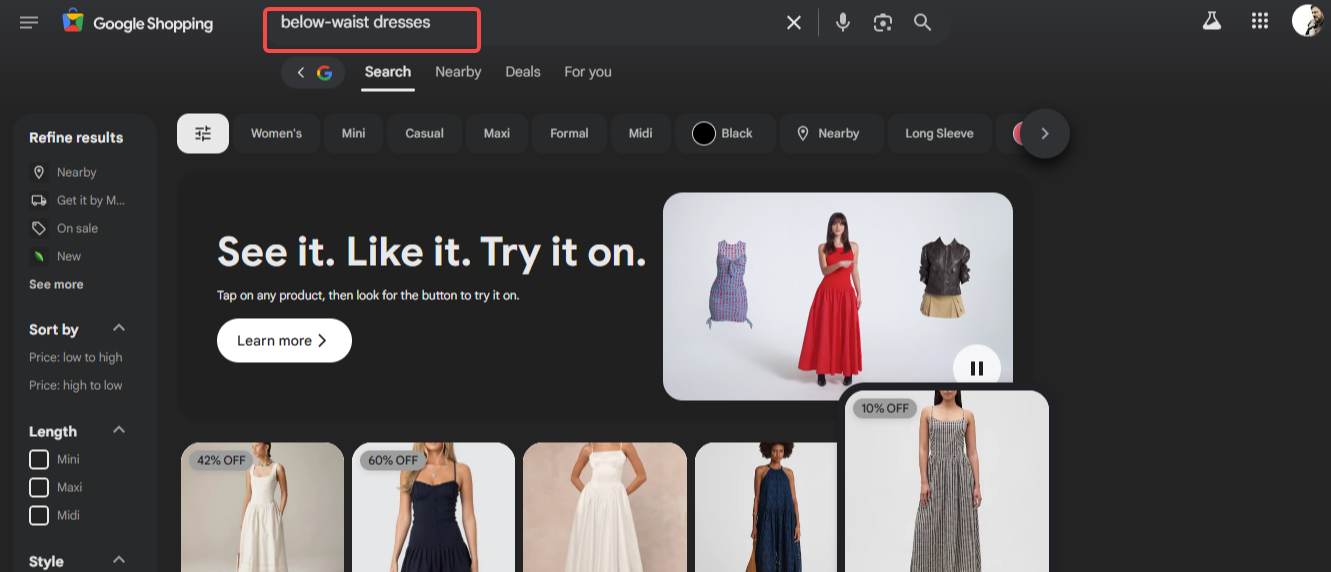This screenshot has width=1331, height=572.
Task: Open the hamburger main menu
Action: tap(29, 22)
